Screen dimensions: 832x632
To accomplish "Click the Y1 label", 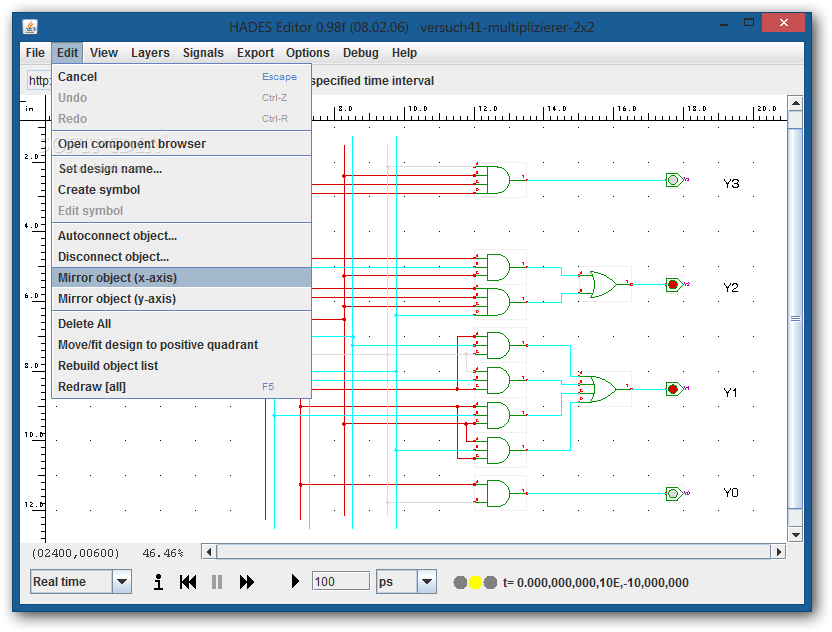I will coord(731,393).
